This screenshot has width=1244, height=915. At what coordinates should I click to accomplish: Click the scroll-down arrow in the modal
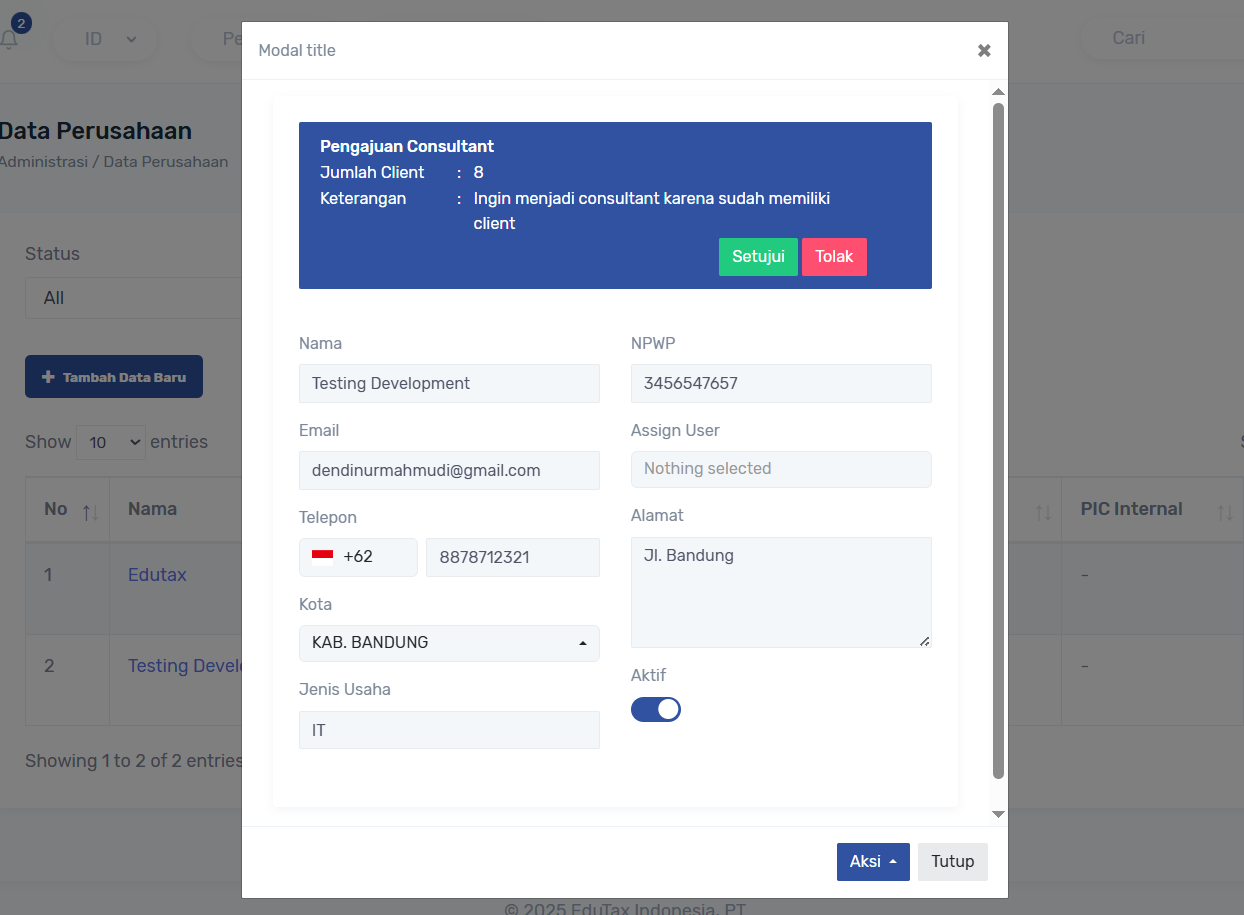[998, 814]
